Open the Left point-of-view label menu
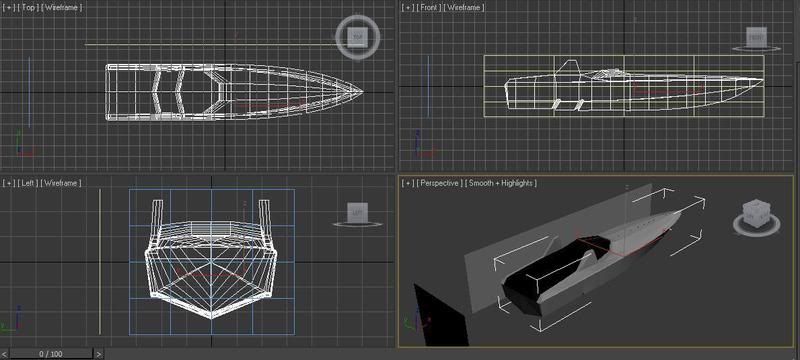The width and height of the screenshot is (800, 360). (29, 183)
